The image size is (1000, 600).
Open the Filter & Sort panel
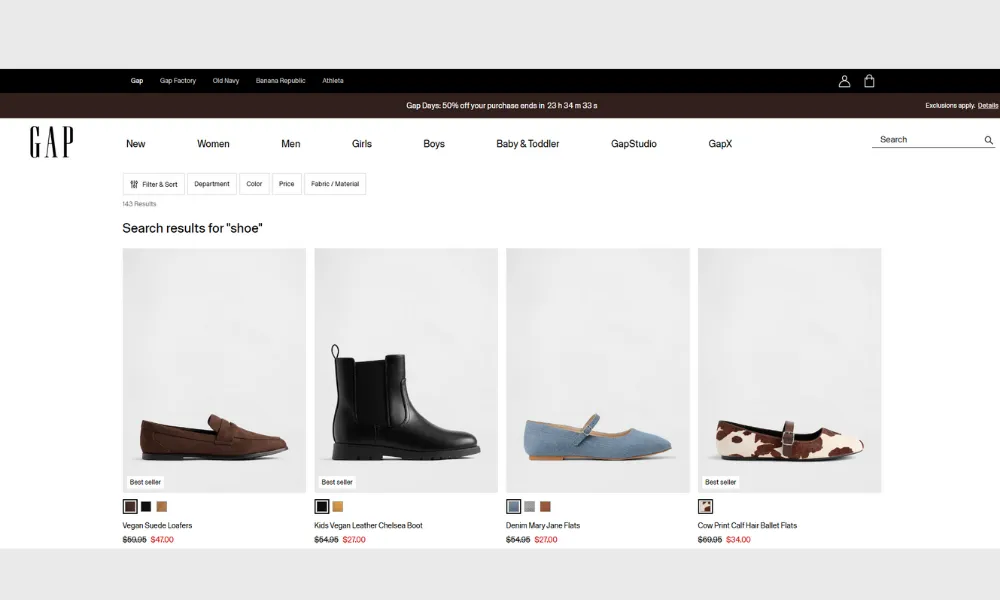(153, 184)
